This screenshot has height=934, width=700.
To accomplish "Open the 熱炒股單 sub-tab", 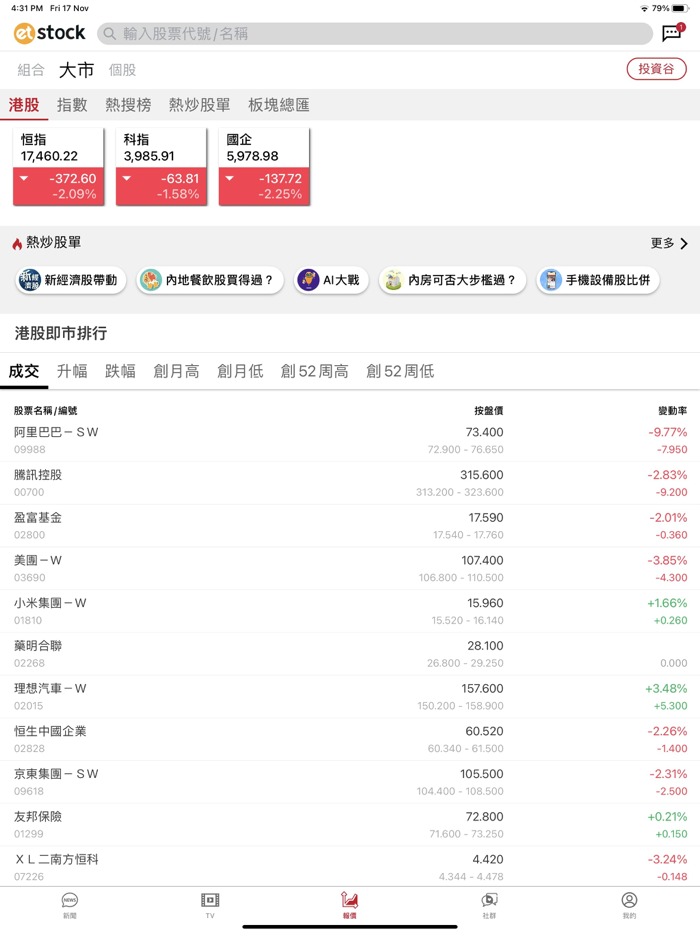I will pyautogui.click(x=200, y=105).
